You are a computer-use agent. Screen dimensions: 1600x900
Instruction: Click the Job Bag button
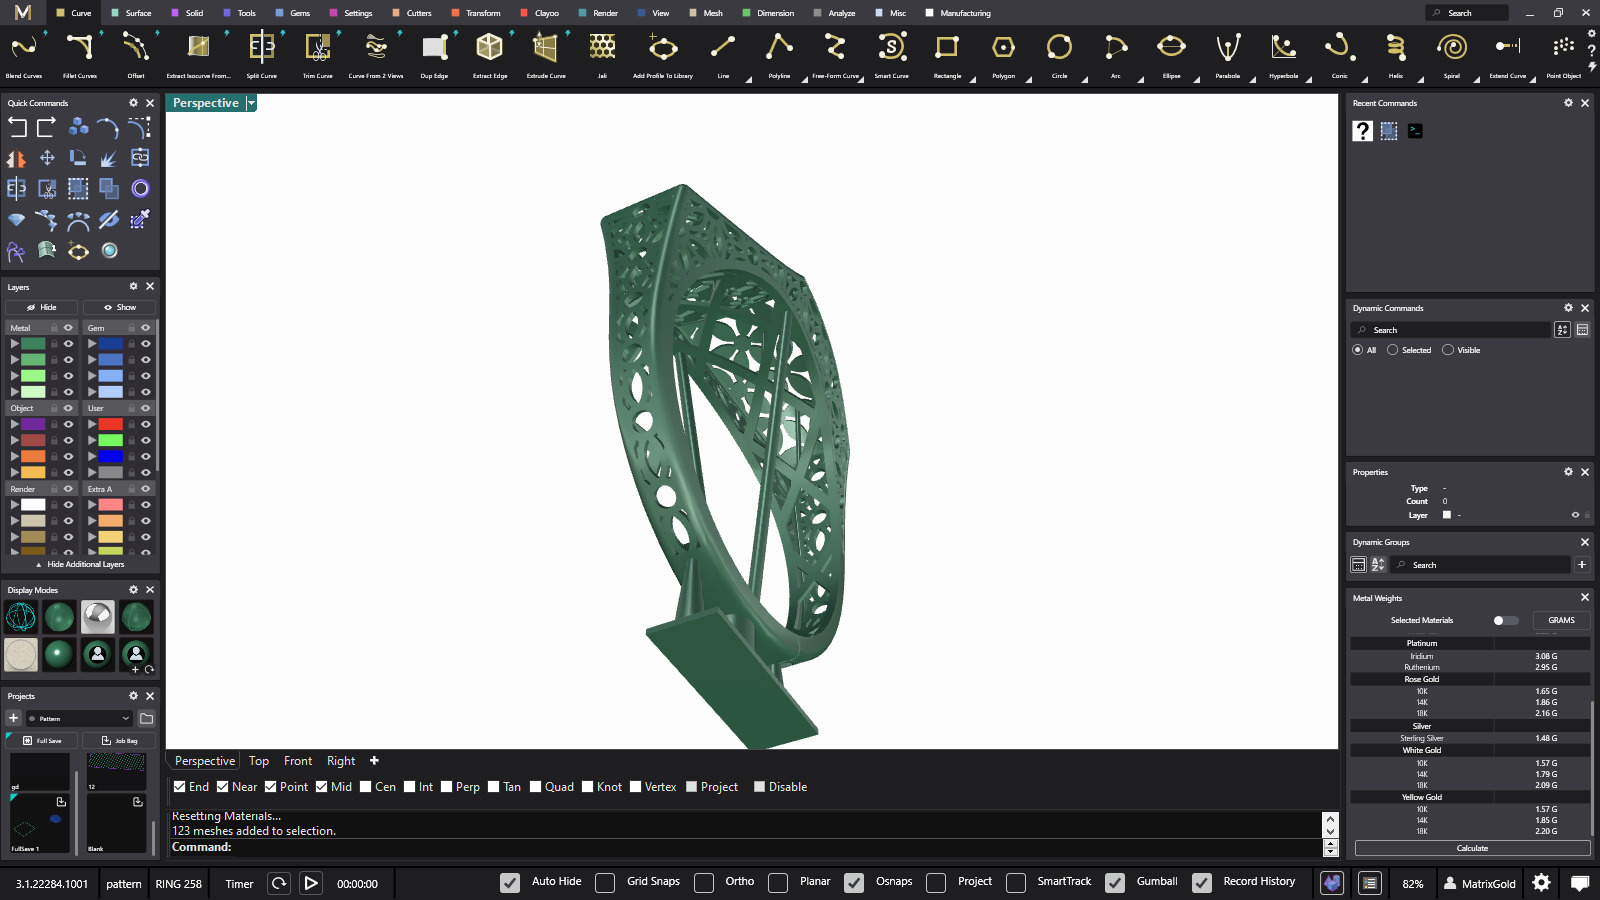(119, 741)
